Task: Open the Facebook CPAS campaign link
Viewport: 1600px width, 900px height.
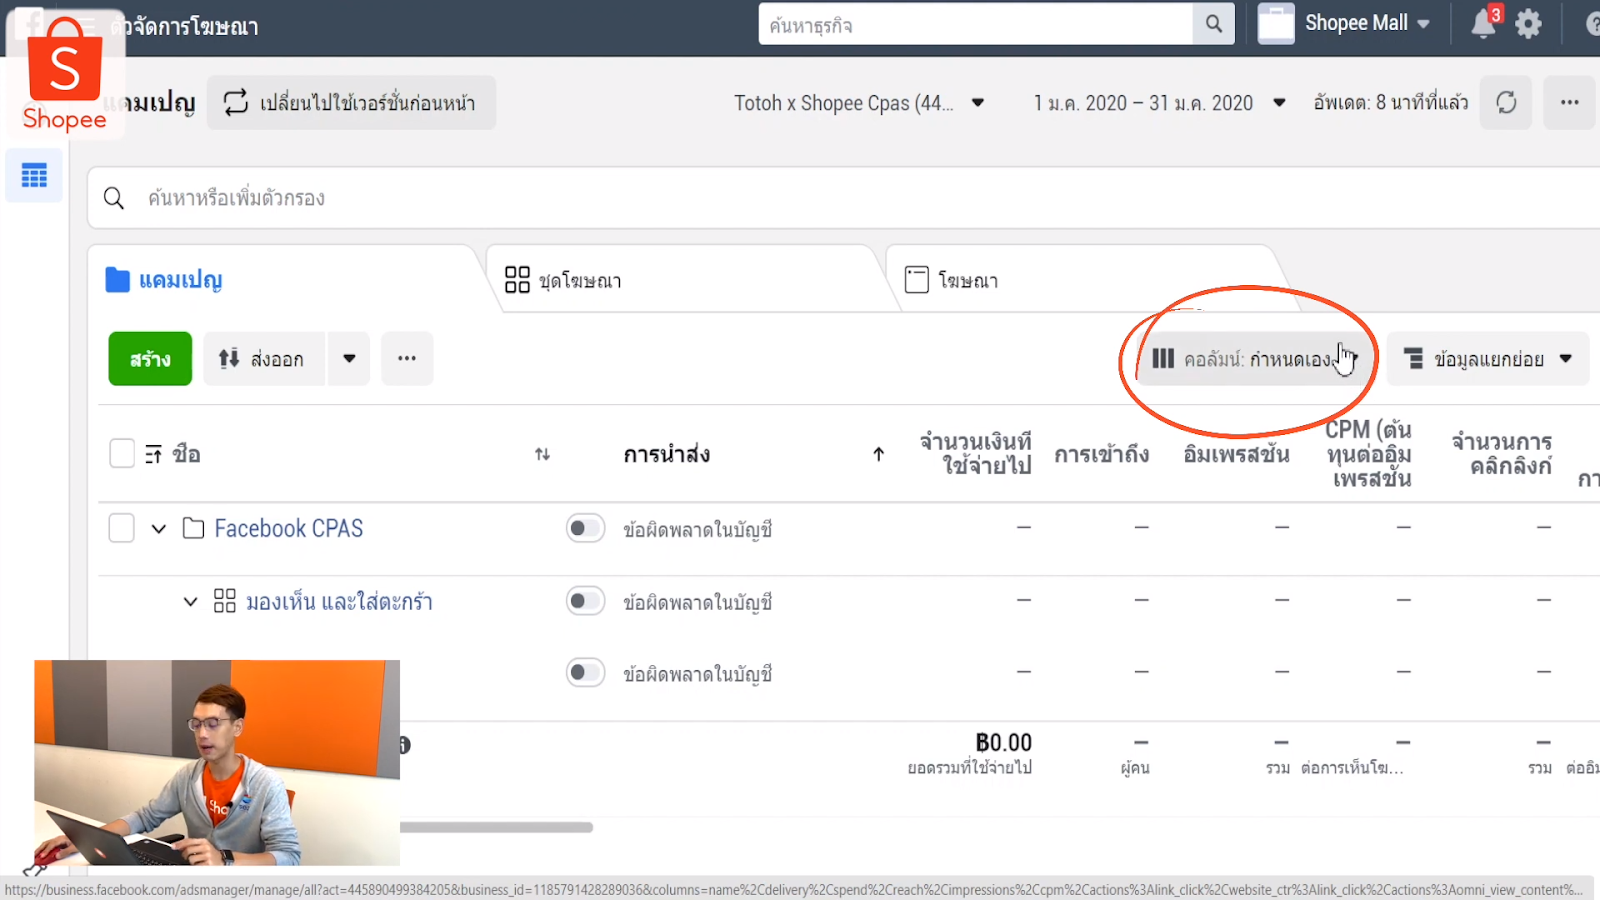Action: click(x=288, y=528)
